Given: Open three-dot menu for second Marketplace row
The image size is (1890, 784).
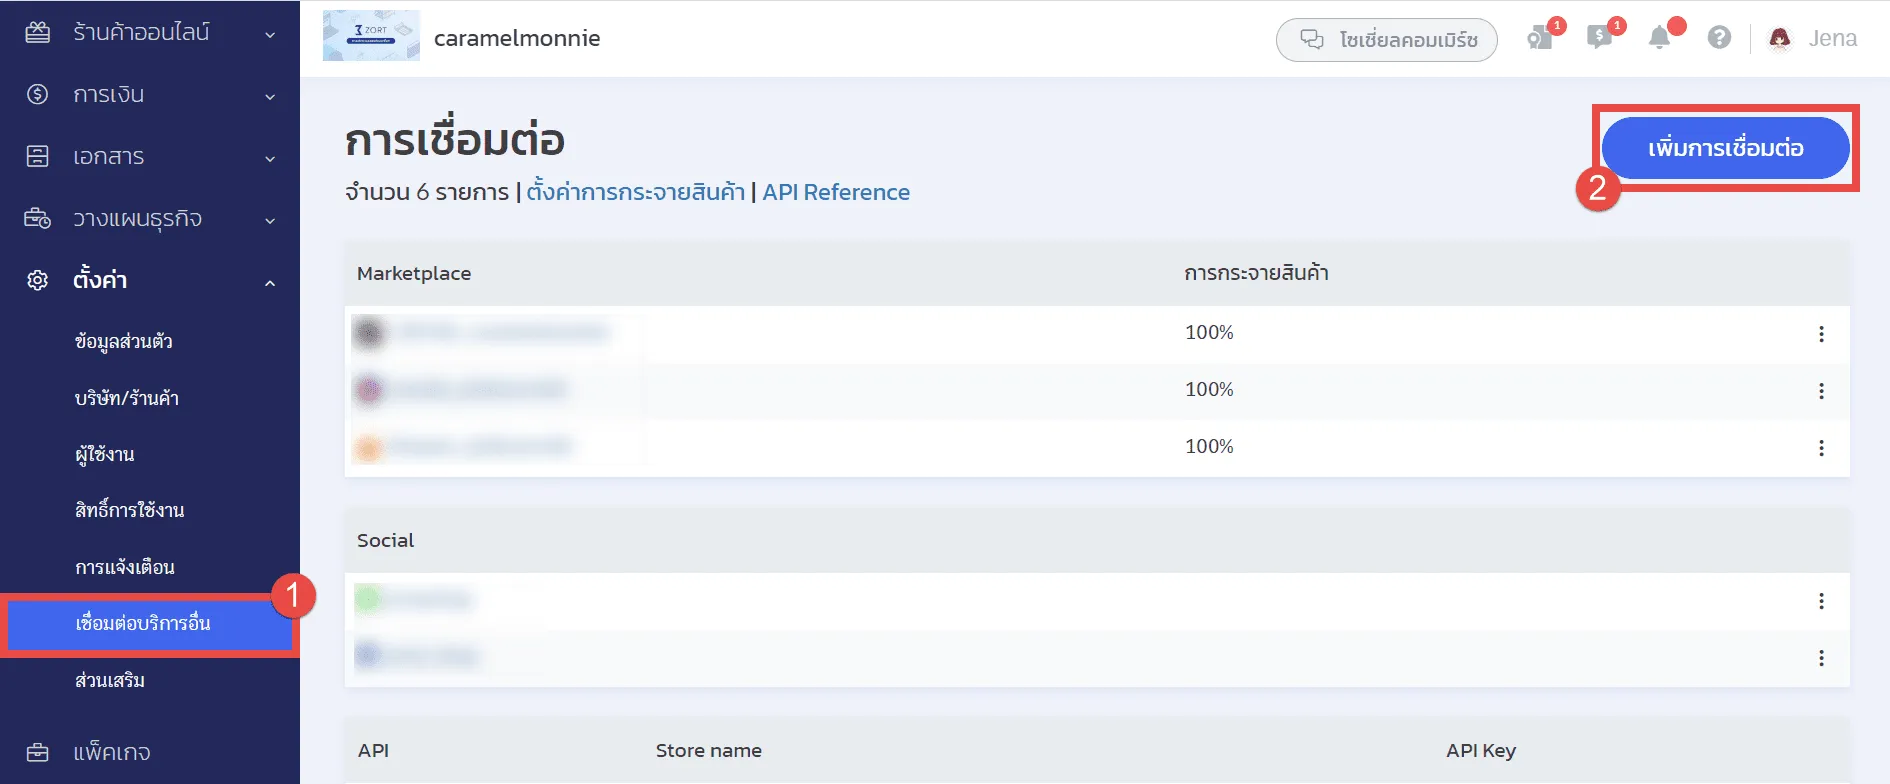Looking at the screenshot, I should click(1821, 391).
